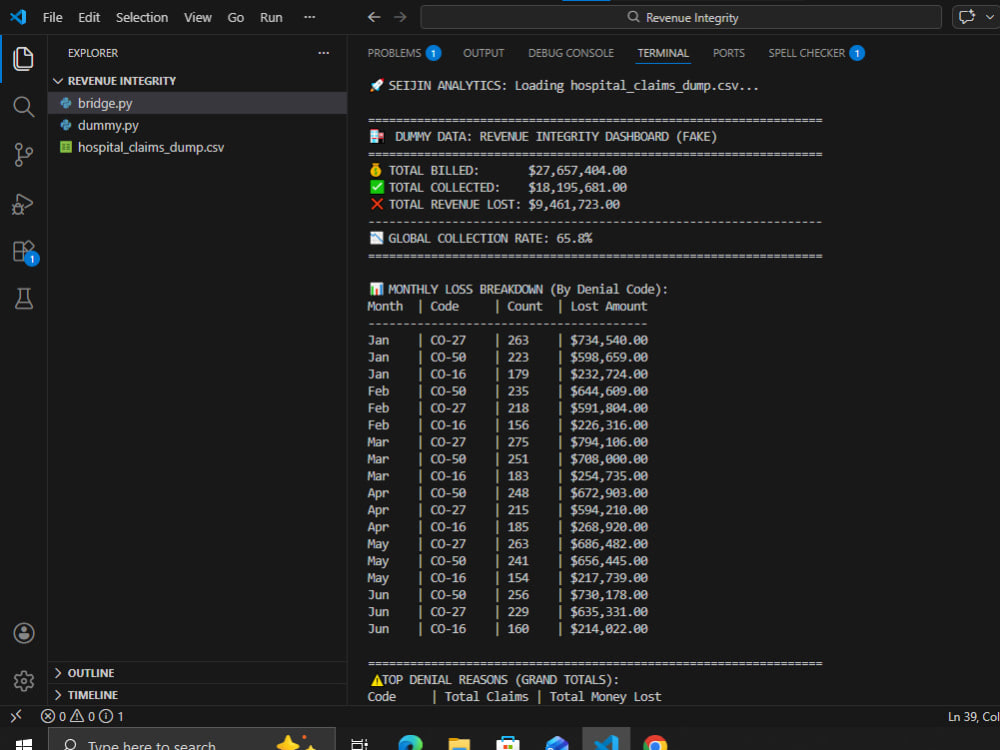Click the GLOBAL COLLECTION RATE: 65.8% line
Viewport: 1000px width, 750px height.
(x=482, y=239)
